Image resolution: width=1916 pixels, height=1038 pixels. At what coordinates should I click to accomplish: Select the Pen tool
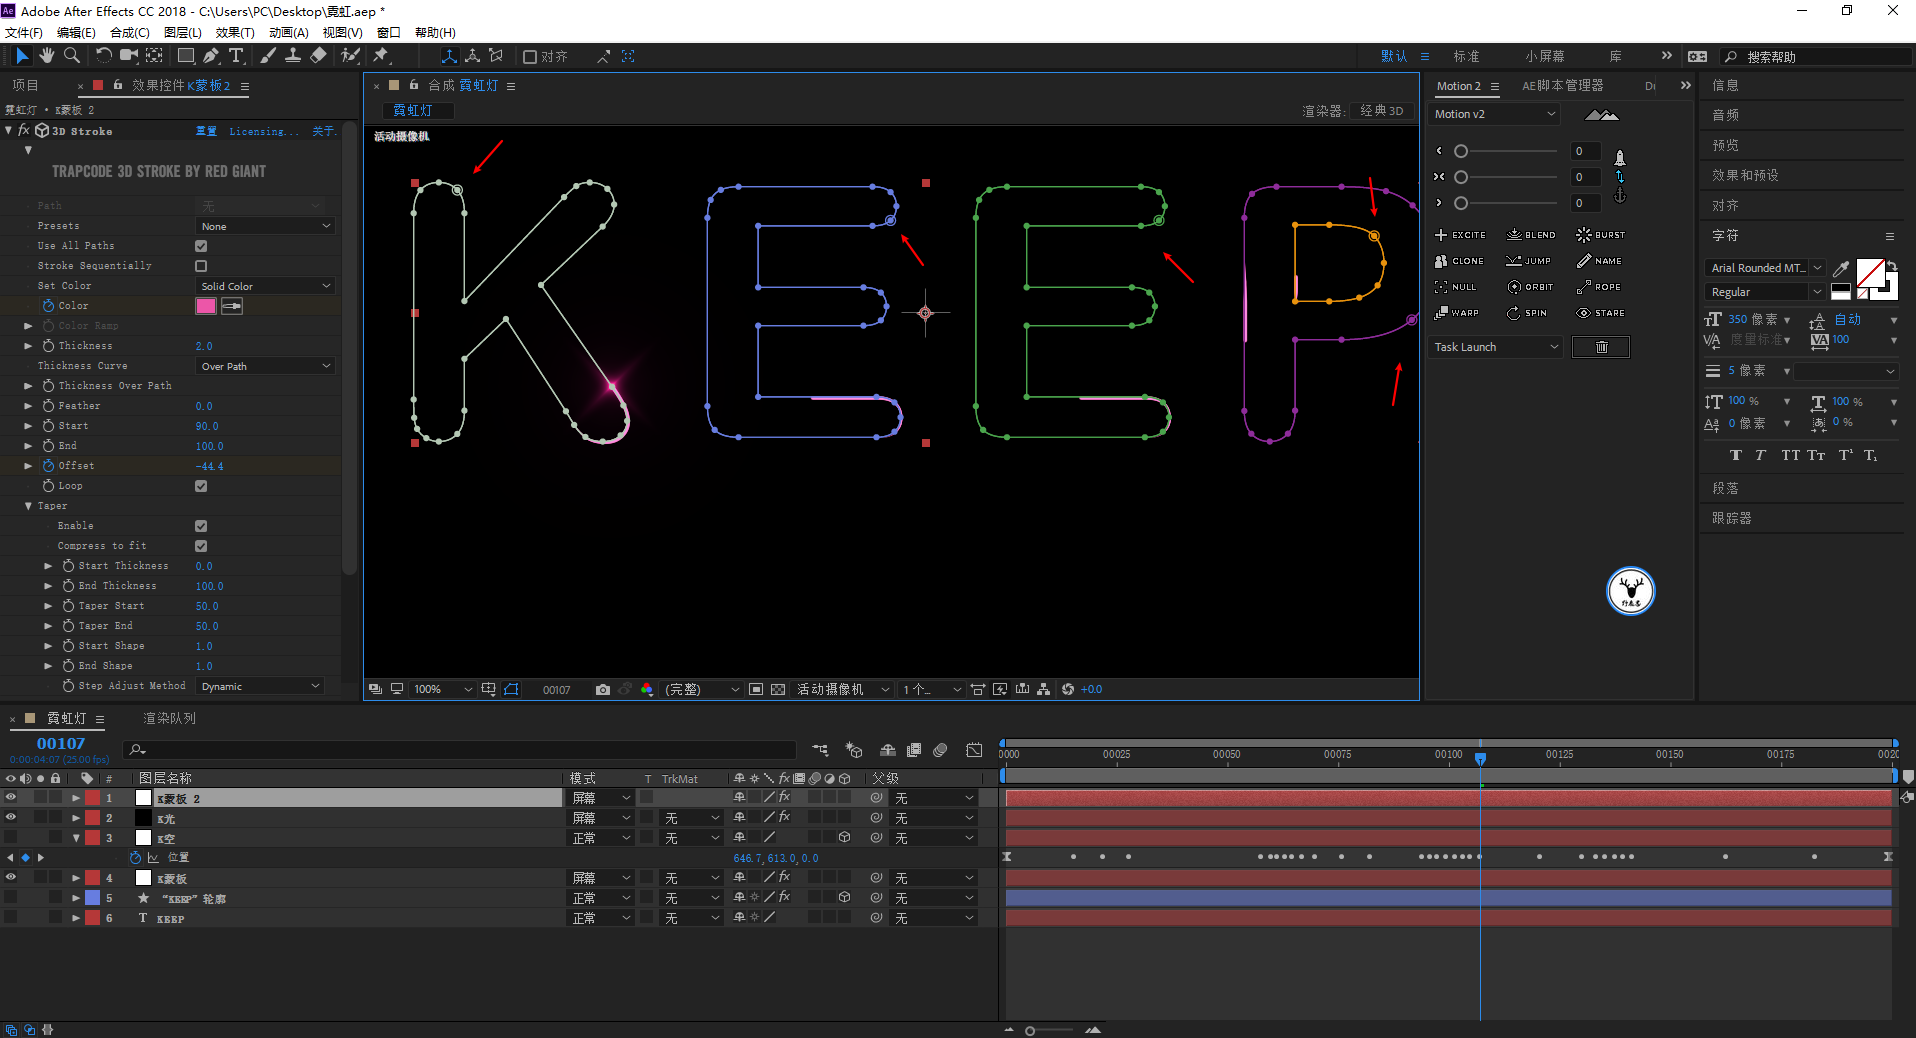click(211, 56)
